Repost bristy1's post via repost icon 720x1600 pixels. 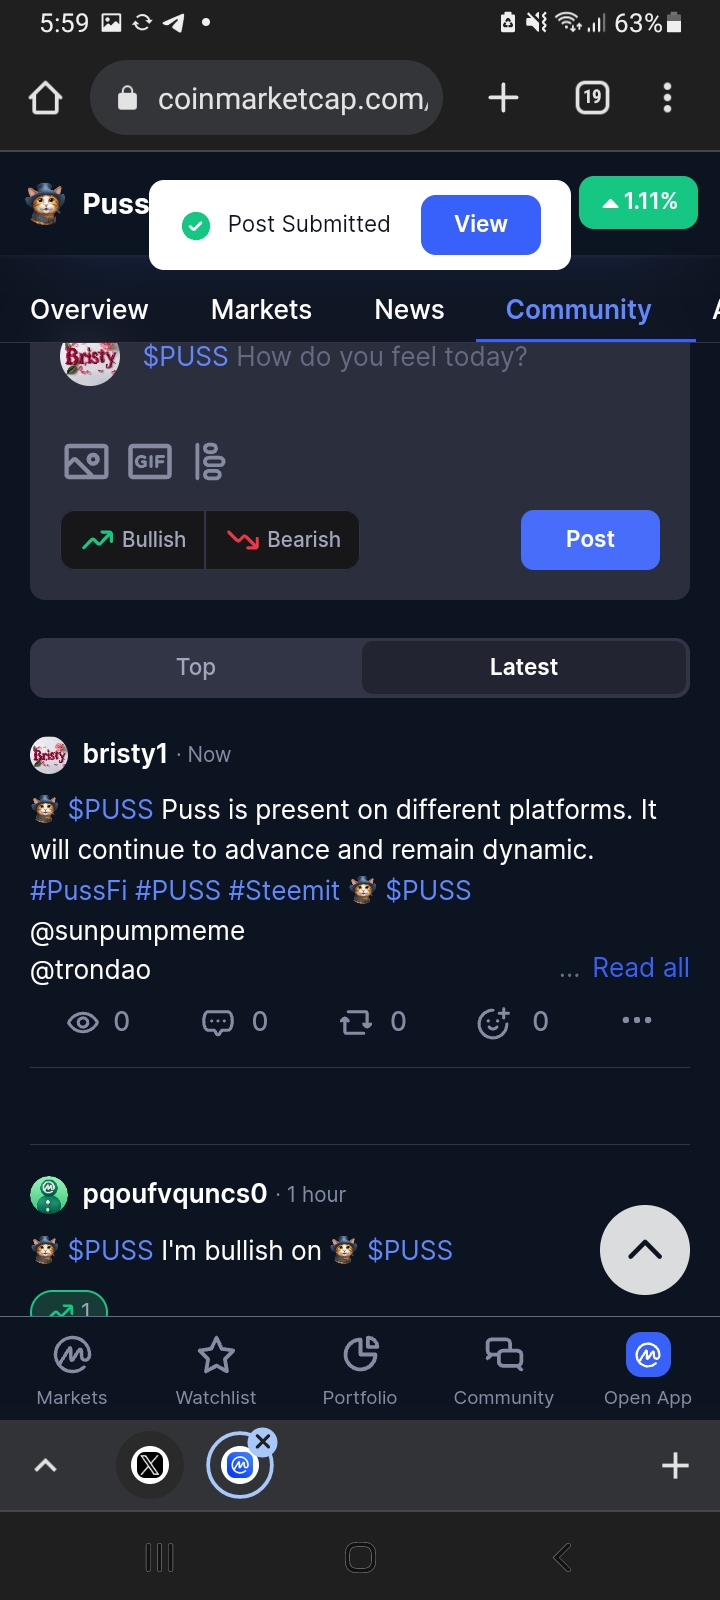coord(356,1021)
